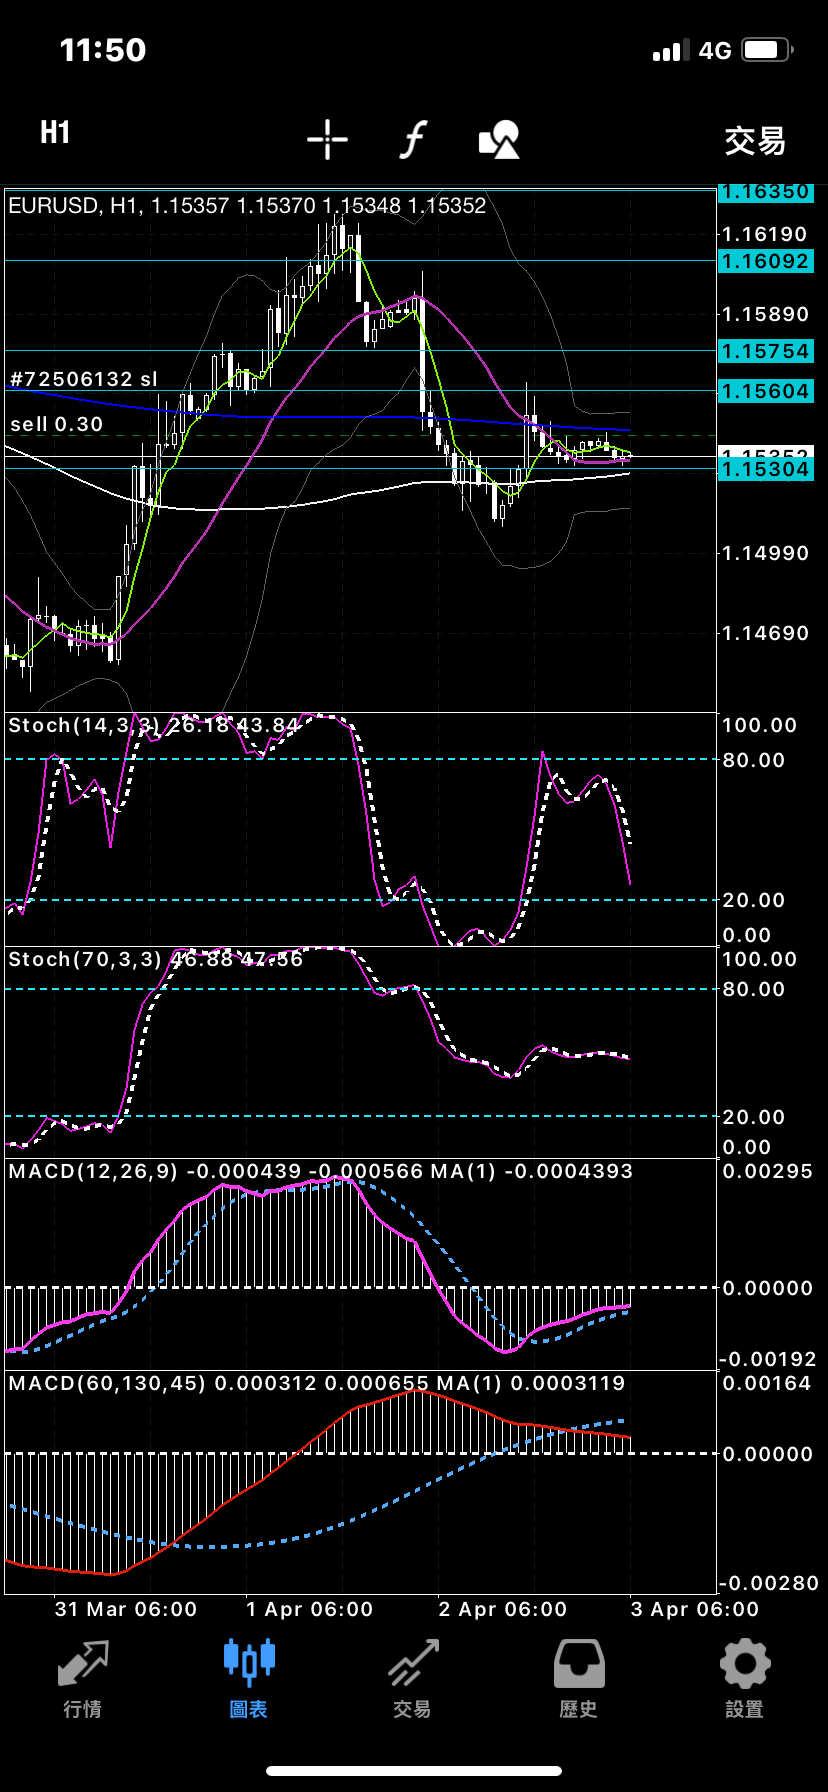Open the Trade tab at bottom

[x=413, y=1678]
